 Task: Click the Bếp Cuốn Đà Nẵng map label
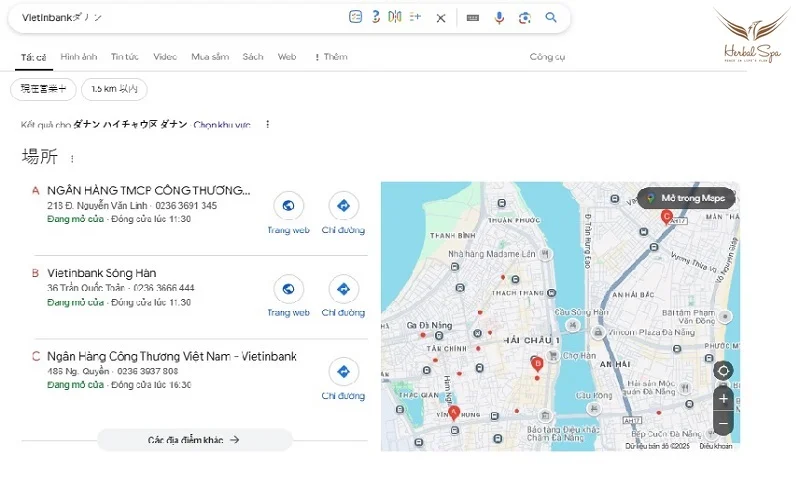[x=666, y=434]
